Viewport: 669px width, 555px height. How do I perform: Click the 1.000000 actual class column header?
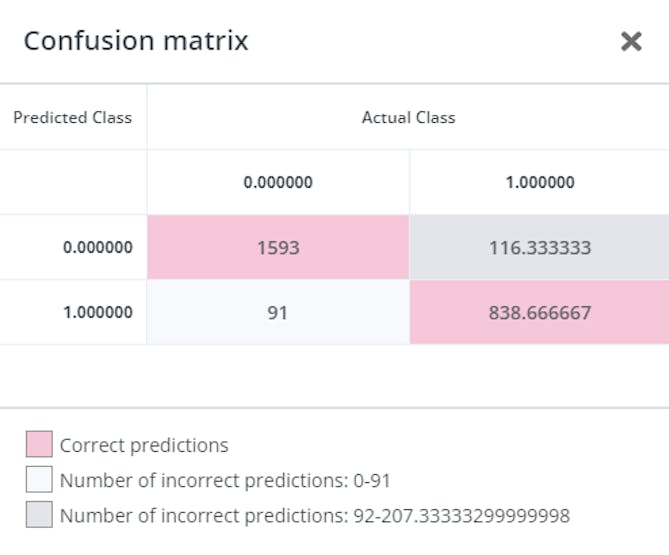(x=540, y=182)
